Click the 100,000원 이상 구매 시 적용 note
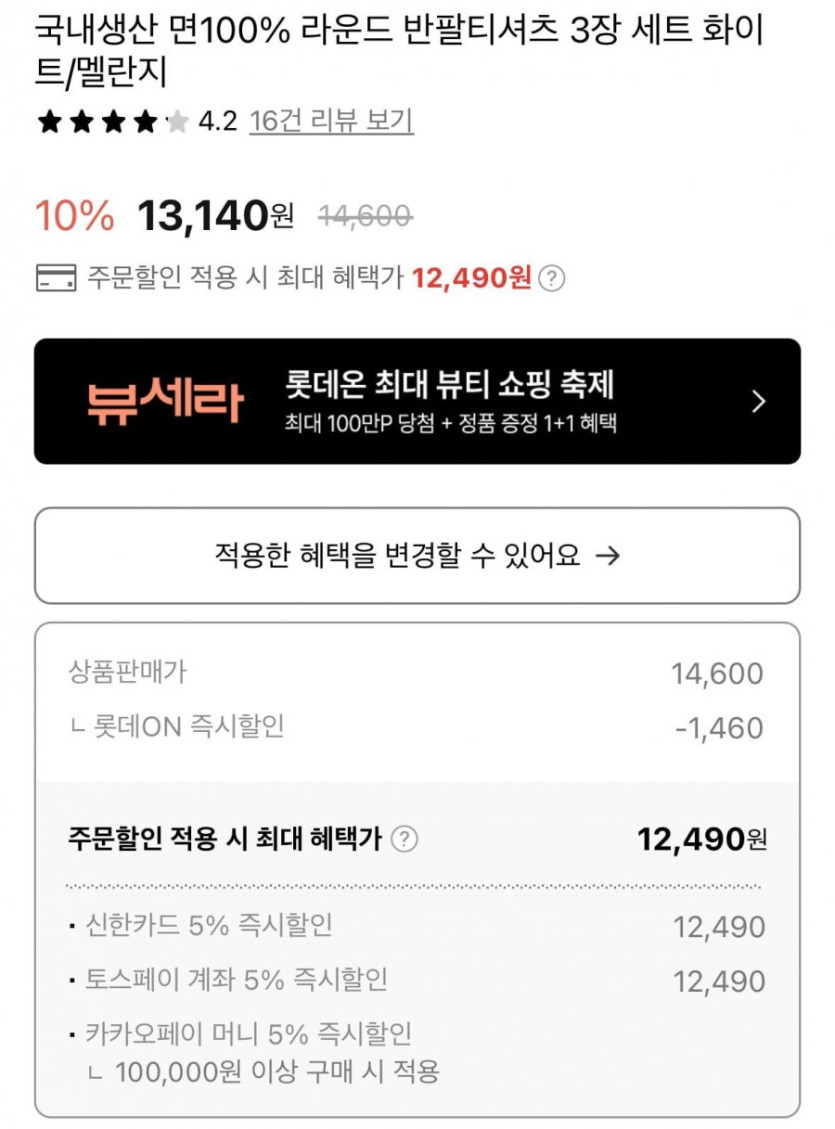This screenshot has height=1129, width=835. (277, 1073)
